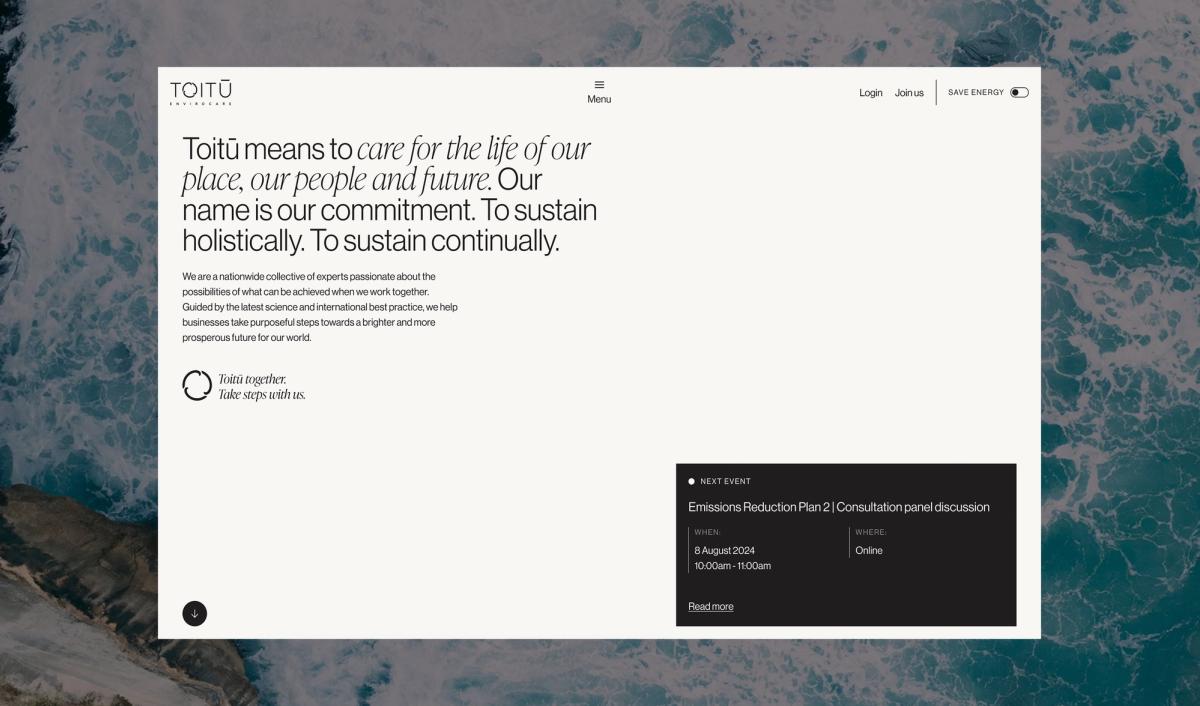Open Read more in the event card
Image resolution: width=1200 pixels, height=706 pixels.
(711, 607)
